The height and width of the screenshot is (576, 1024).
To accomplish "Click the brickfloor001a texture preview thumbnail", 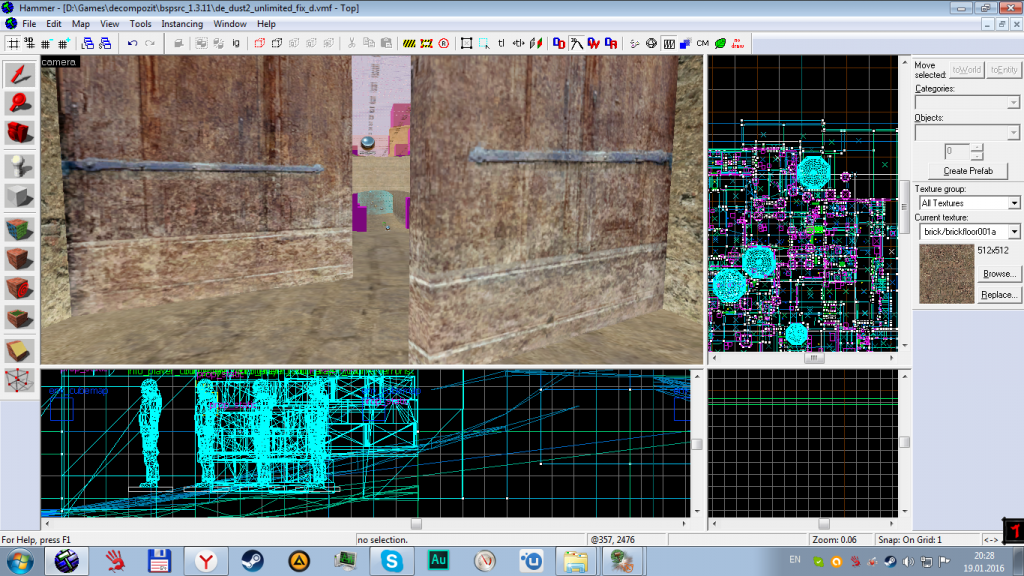I will pos(945,273).
